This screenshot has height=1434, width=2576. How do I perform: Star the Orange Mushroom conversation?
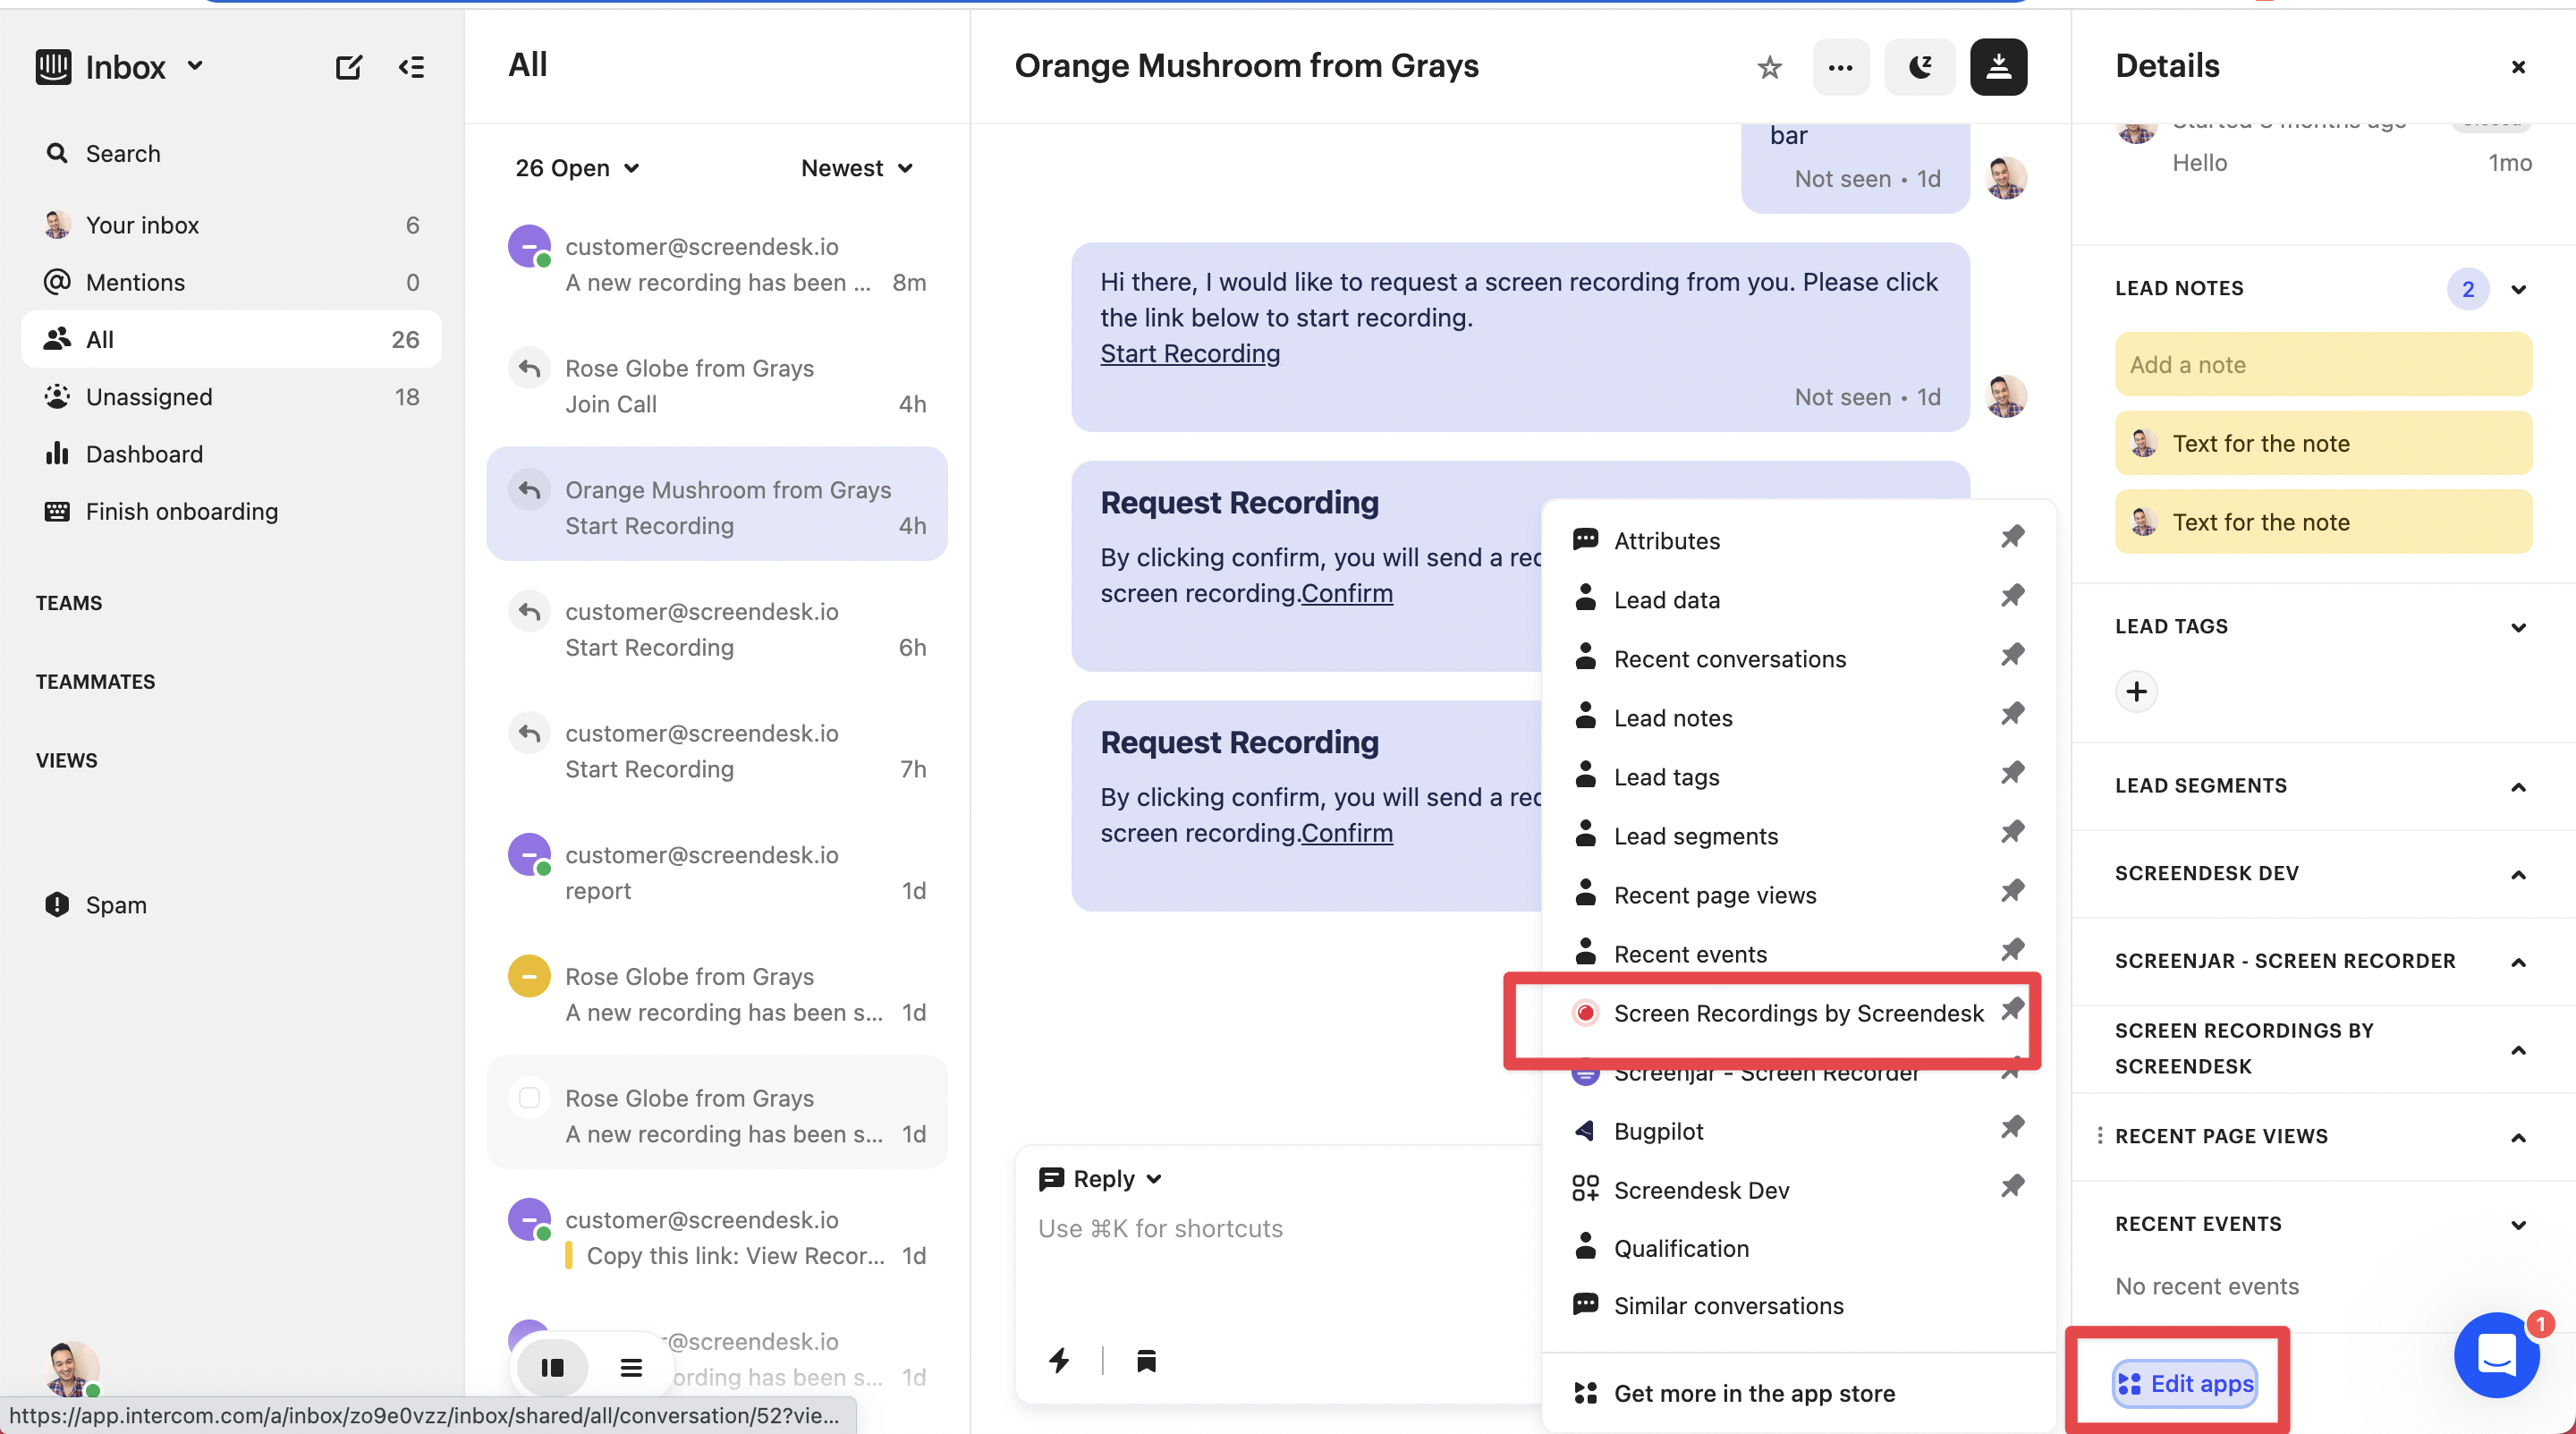point(1769,67)
